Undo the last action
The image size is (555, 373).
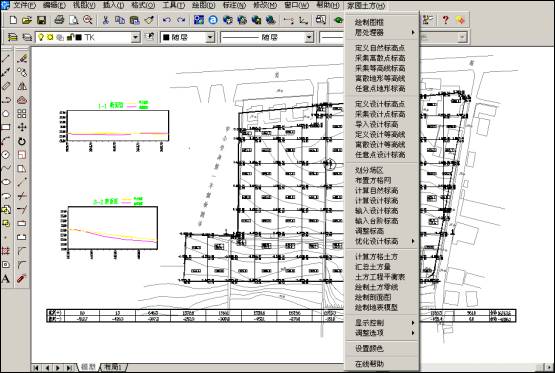tap(167, 20)
